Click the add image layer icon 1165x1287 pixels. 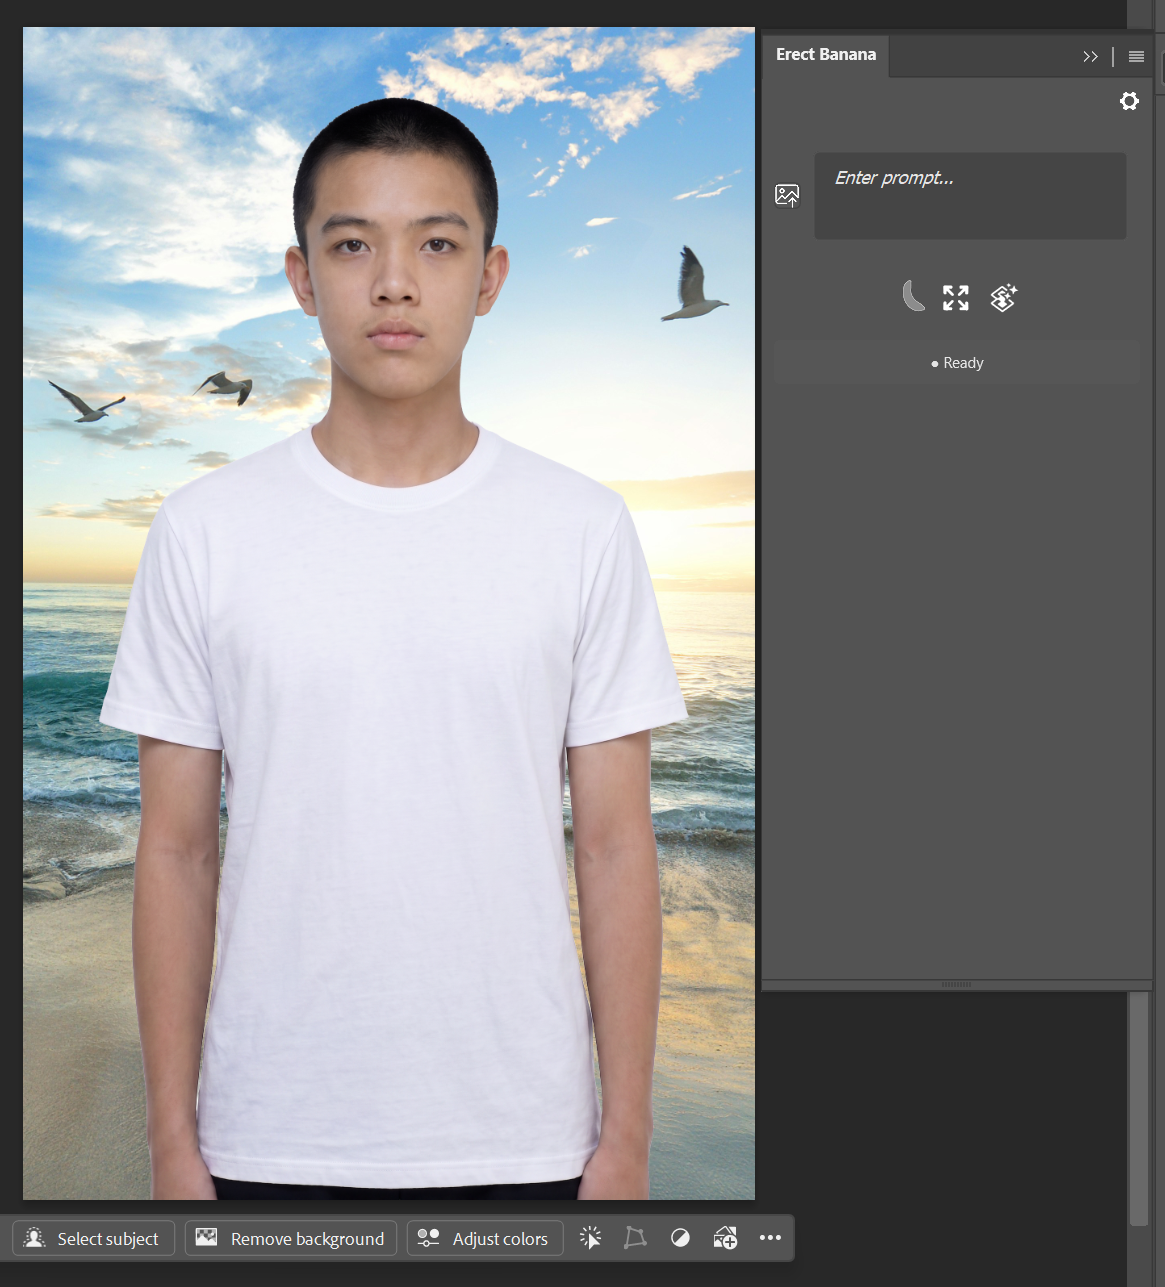pyautogui.click(x=725, y=1238)
